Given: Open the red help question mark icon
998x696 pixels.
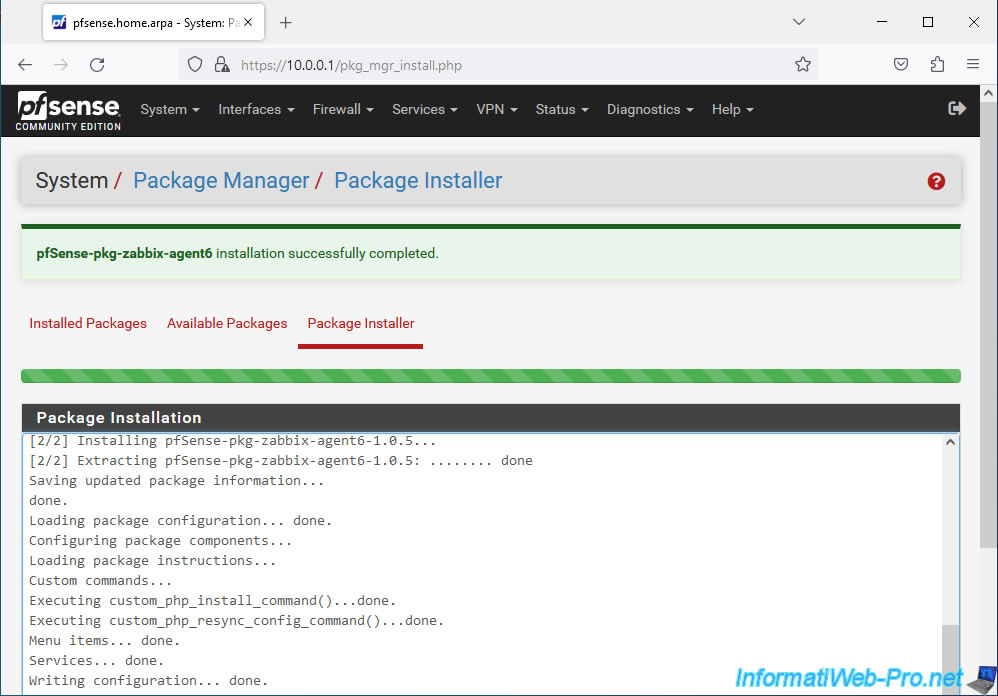Looking at the screenshot, I should point(936,181).
